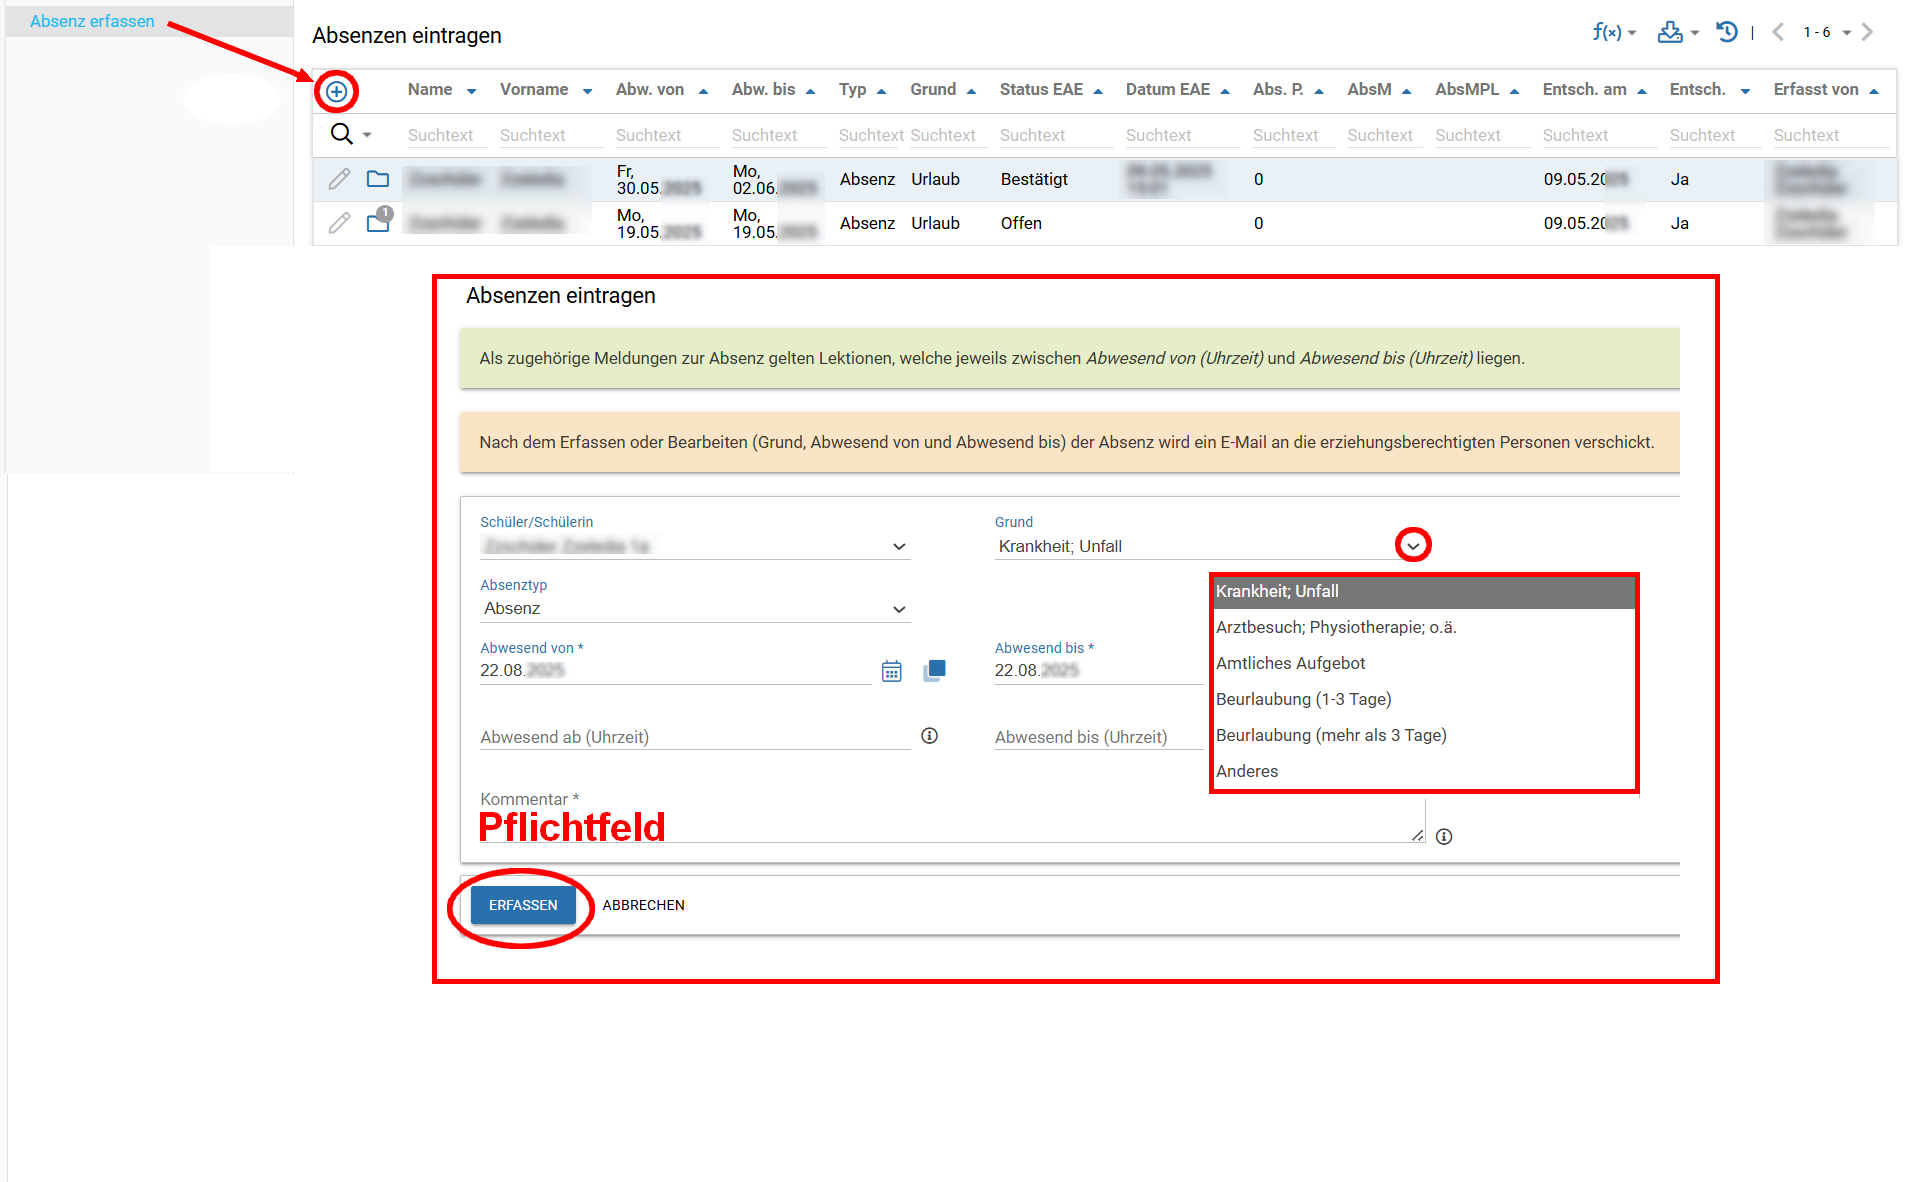Click the history restore icon in the toolbar

point(1727,32)
